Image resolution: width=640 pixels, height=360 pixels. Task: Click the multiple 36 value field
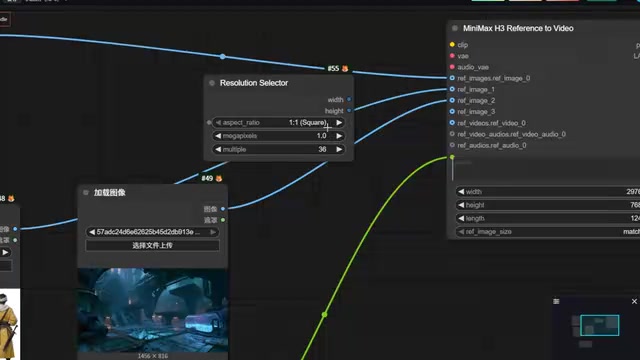click(278, 149)
